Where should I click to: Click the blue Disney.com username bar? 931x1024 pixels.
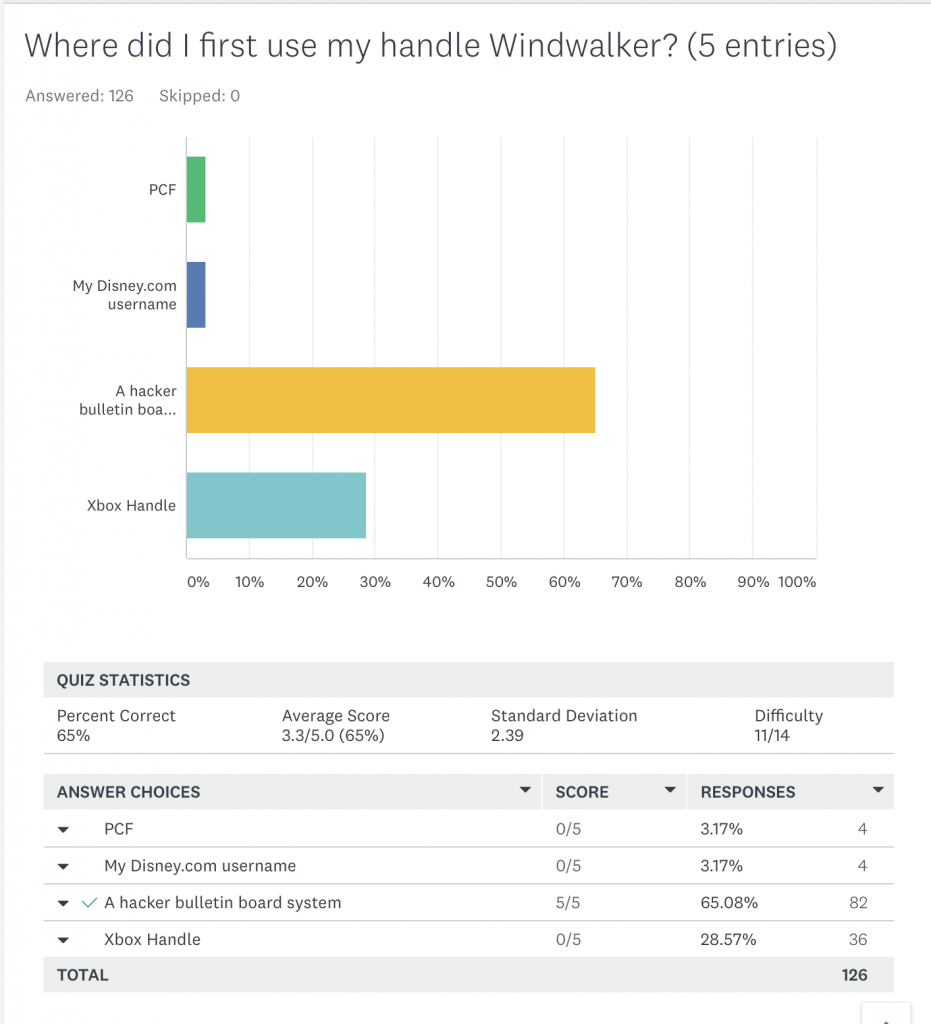[x=196, y=295]
